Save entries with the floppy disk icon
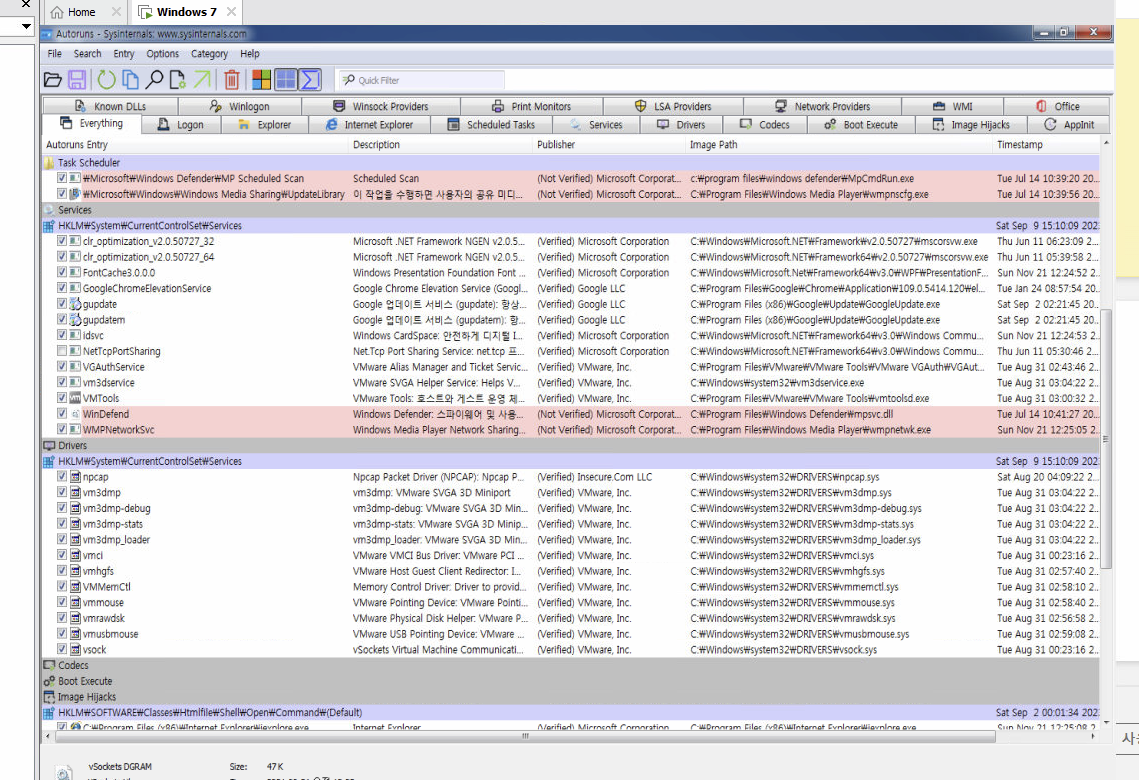 click(77, 80)
